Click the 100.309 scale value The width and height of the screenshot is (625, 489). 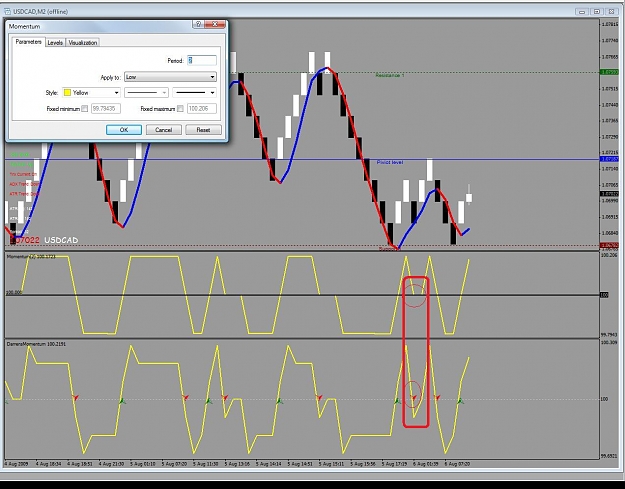point(609,342)
